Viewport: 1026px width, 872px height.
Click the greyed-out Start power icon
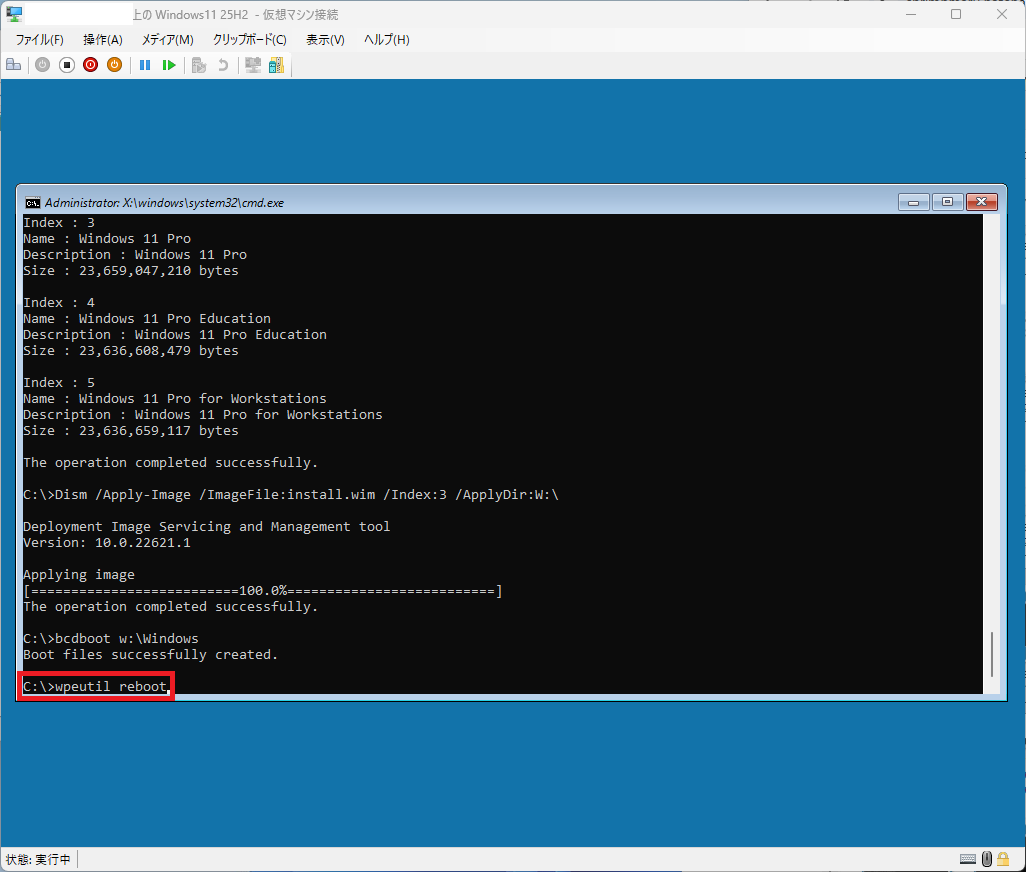[x=43, y=65]
